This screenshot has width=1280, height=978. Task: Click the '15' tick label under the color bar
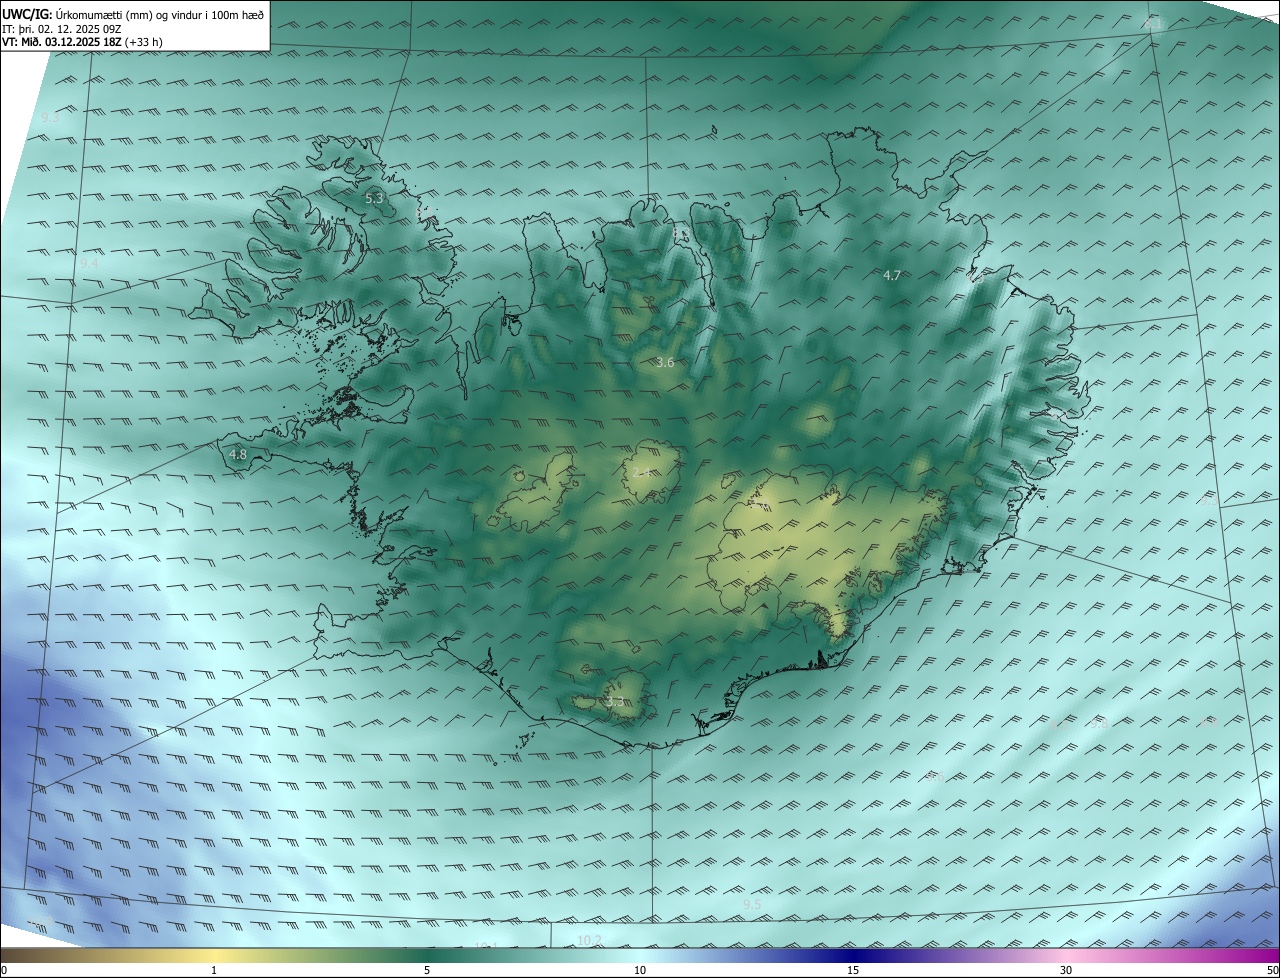[x=853, y=971]
